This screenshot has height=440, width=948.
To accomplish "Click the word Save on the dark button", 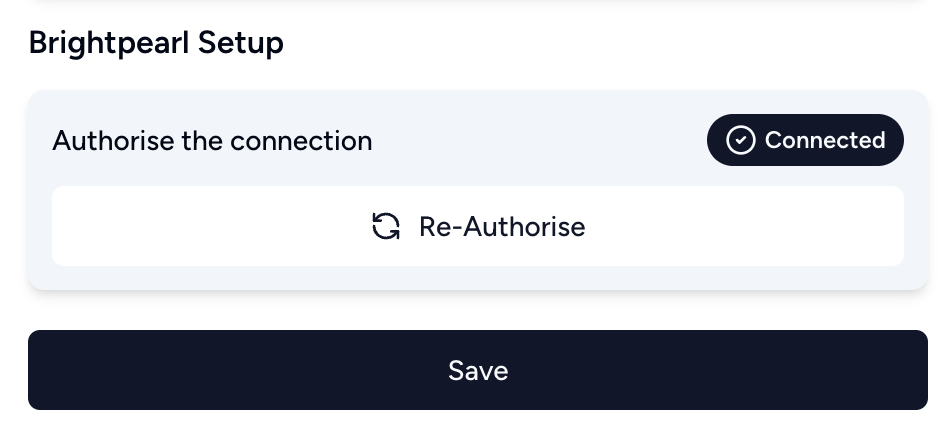I will (478, 370).
